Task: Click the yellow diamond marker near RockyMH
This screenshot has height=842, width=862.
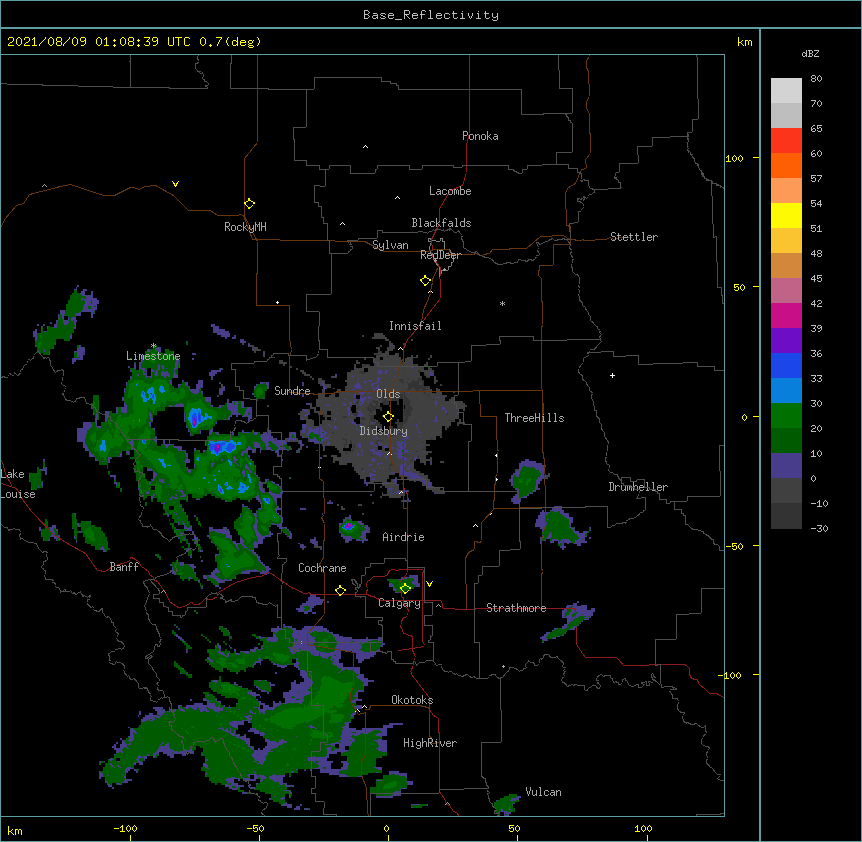Action: pos(249,204)
